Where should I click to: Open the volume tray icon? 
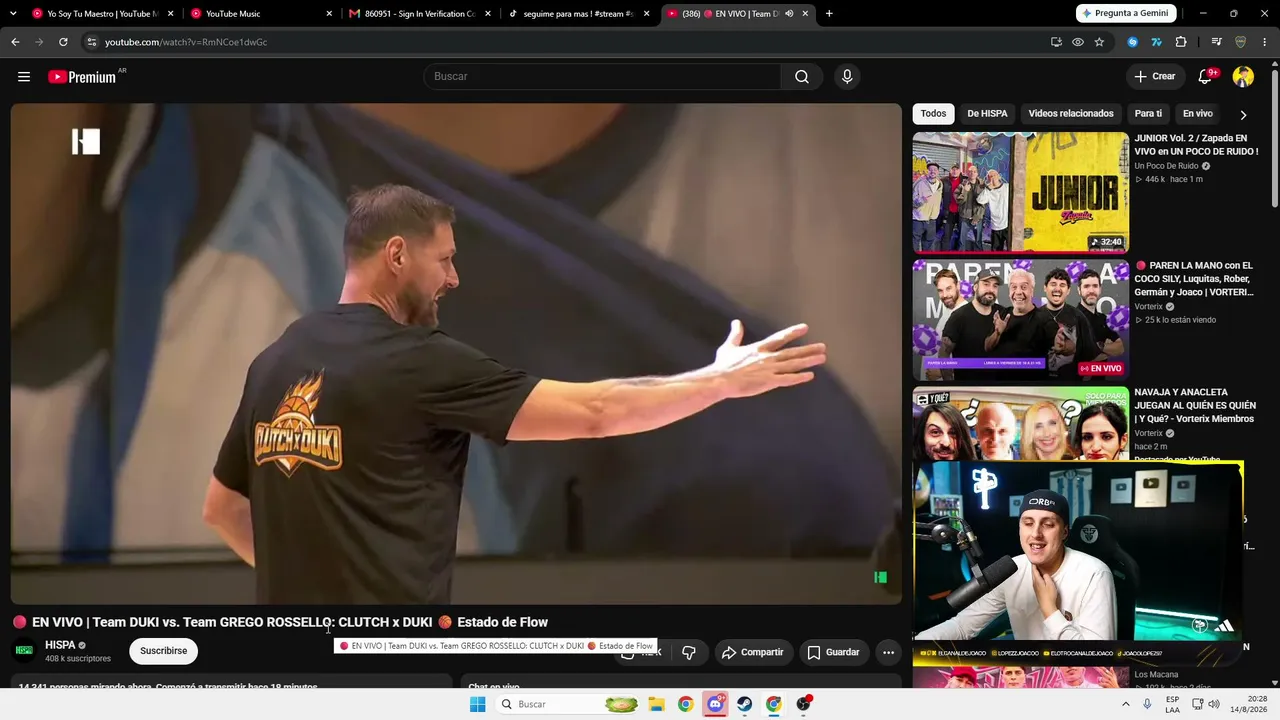click(1214, 704)
